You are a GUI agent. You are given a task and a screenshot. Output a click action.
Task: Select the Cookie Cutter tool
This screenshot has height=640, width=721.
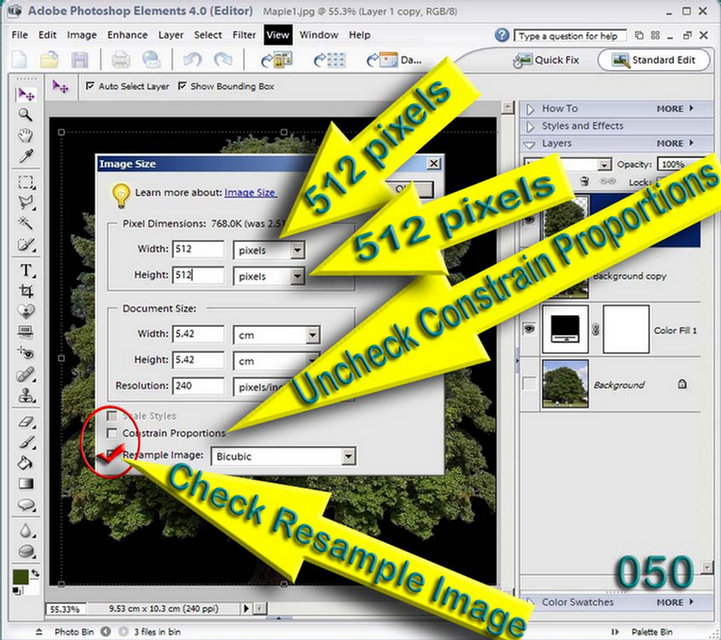click(26, 311)
